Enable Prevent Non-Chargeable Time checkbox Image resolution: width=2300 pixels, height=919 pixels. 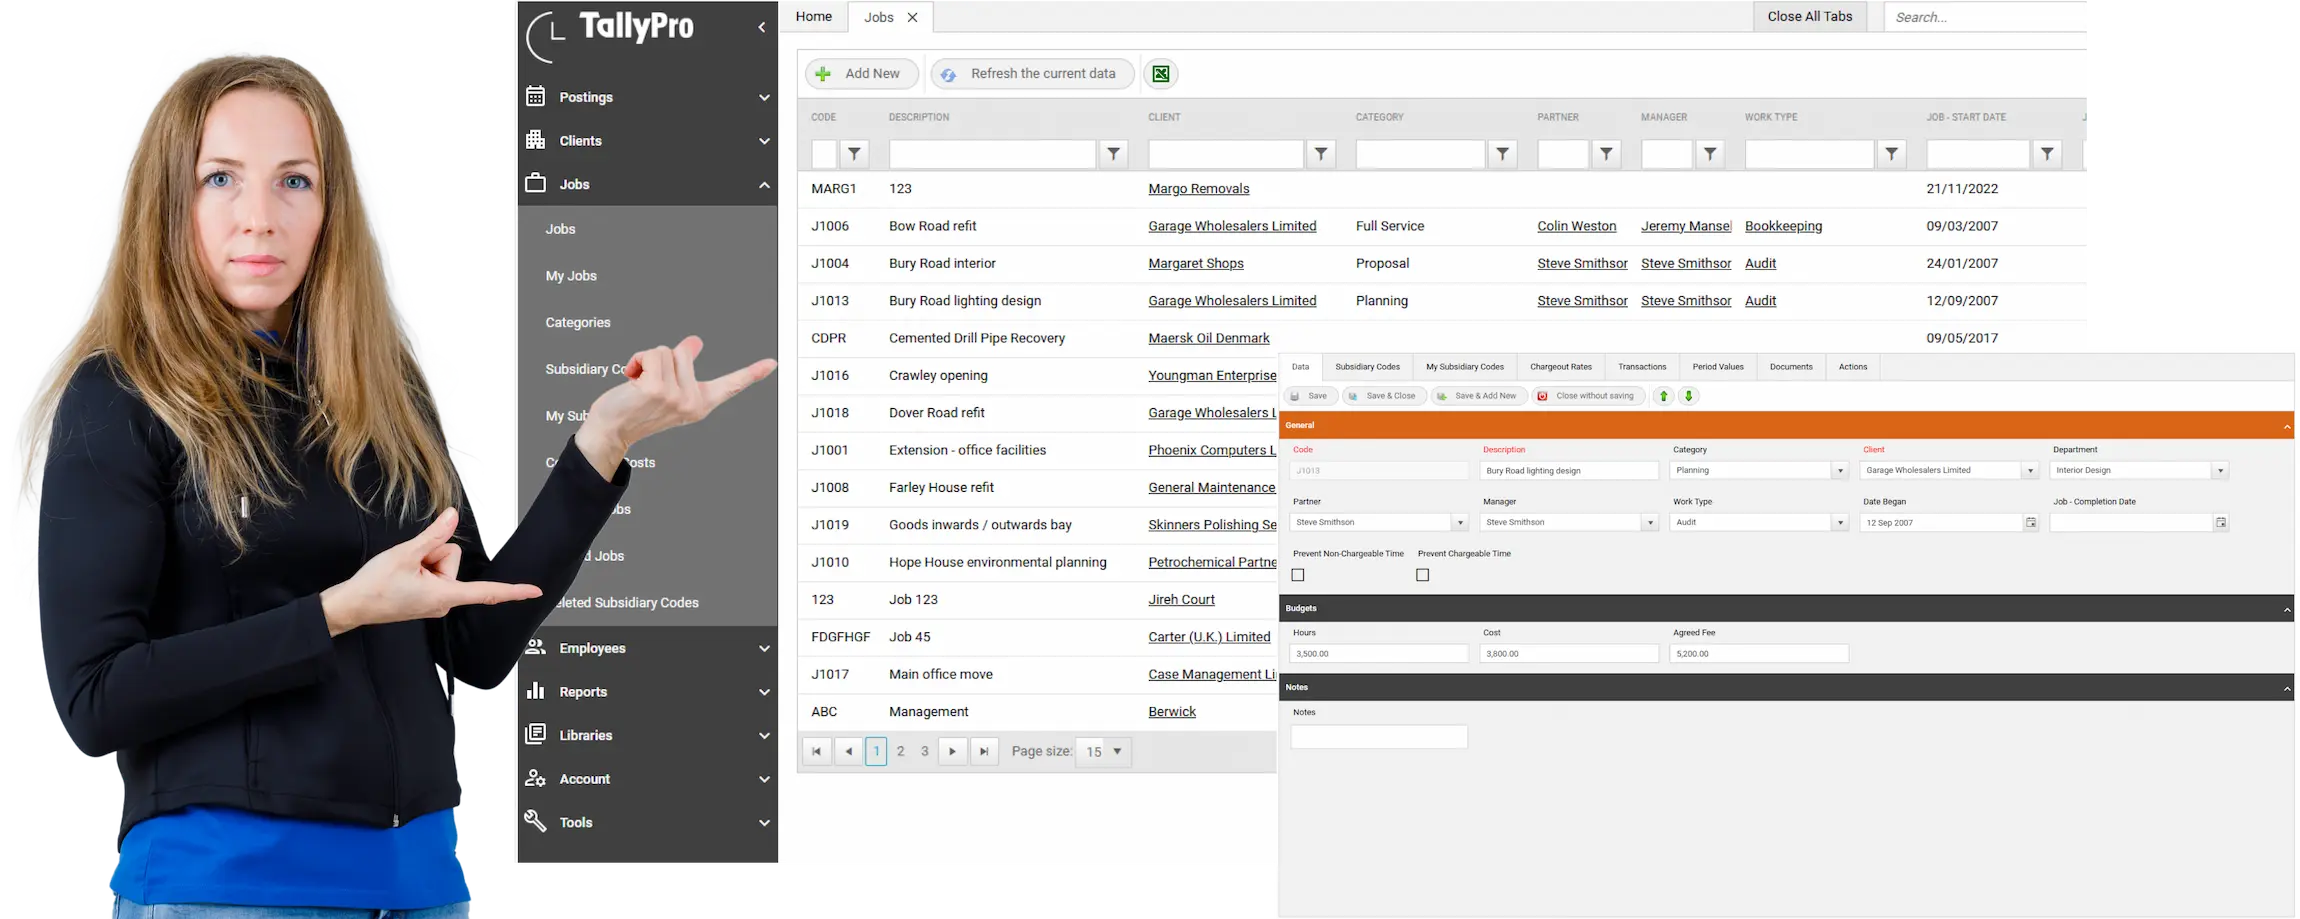tap(1298, 575)
